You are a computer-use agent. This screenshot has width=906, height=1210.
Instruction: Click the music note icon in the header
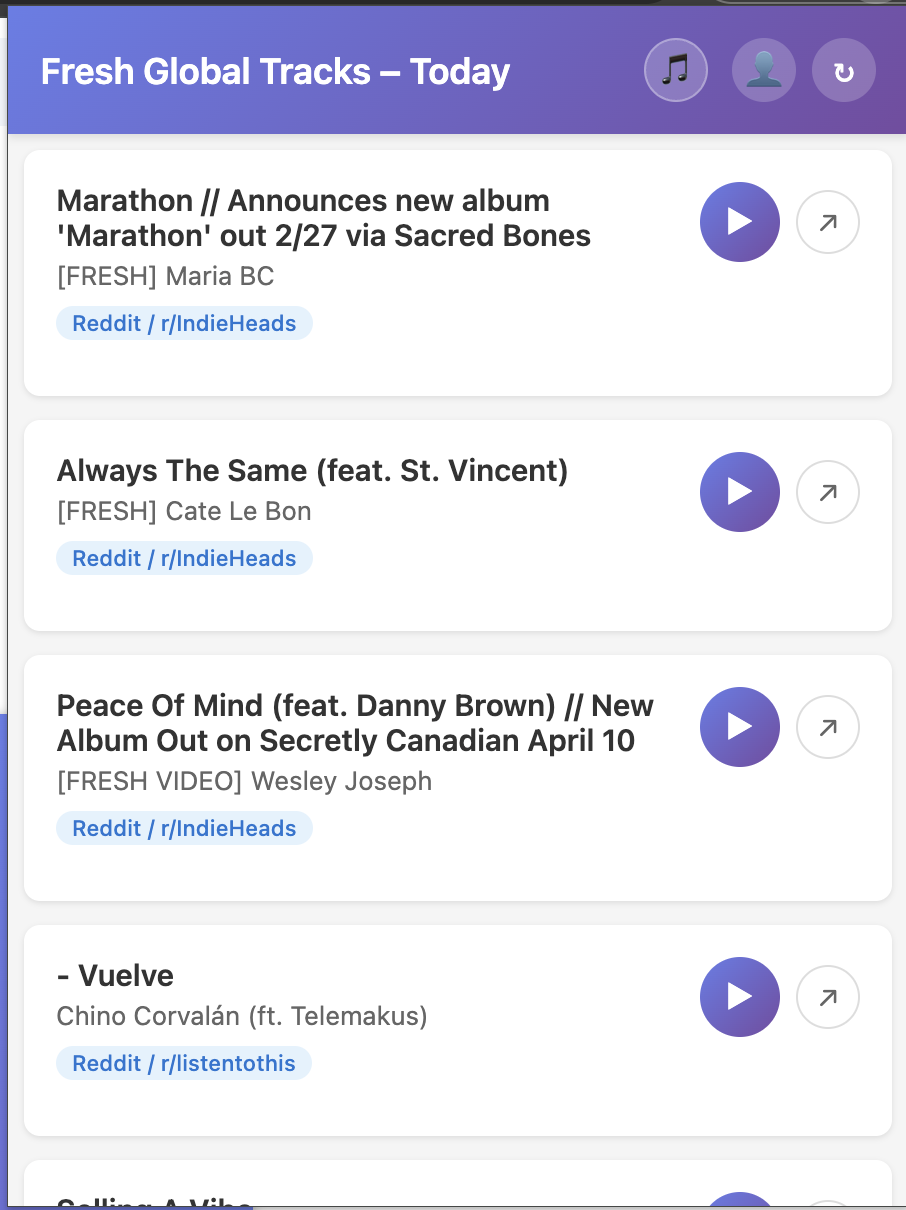coord(675,70)
